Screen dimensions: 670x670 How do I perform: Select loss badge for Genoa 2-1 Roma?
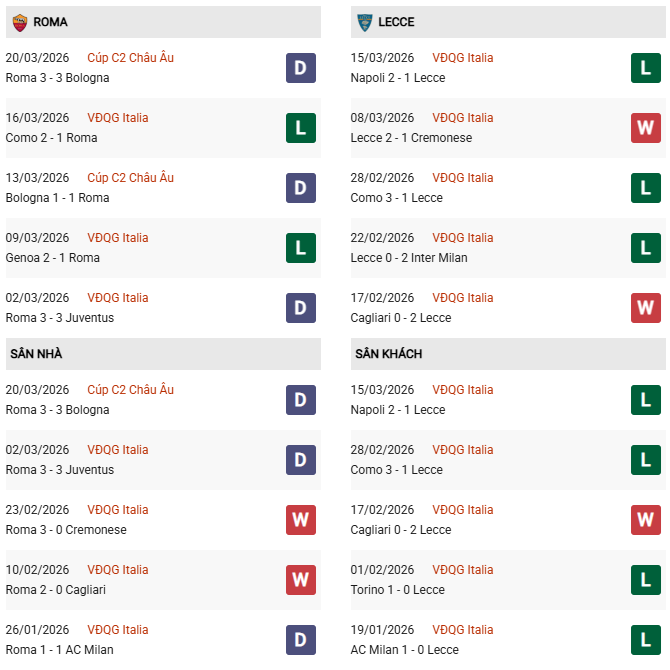301,248
